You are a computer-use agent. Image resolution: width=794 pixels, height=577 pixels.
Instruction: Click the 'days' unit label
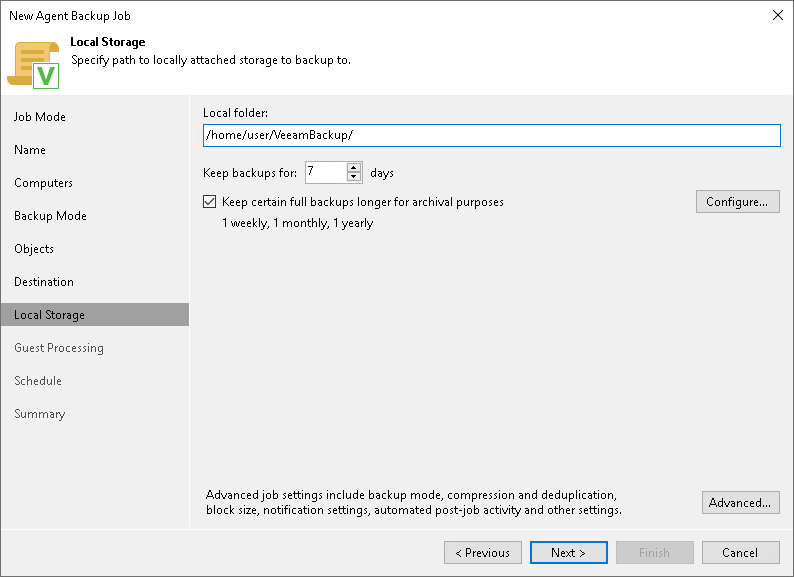coord(382,173)
